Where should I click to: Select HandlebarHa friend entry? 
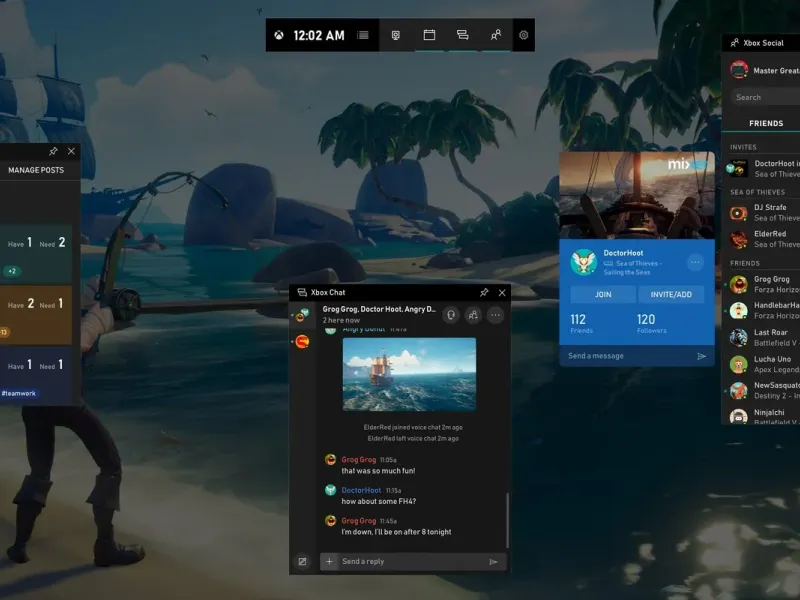[x=763, y=310]
